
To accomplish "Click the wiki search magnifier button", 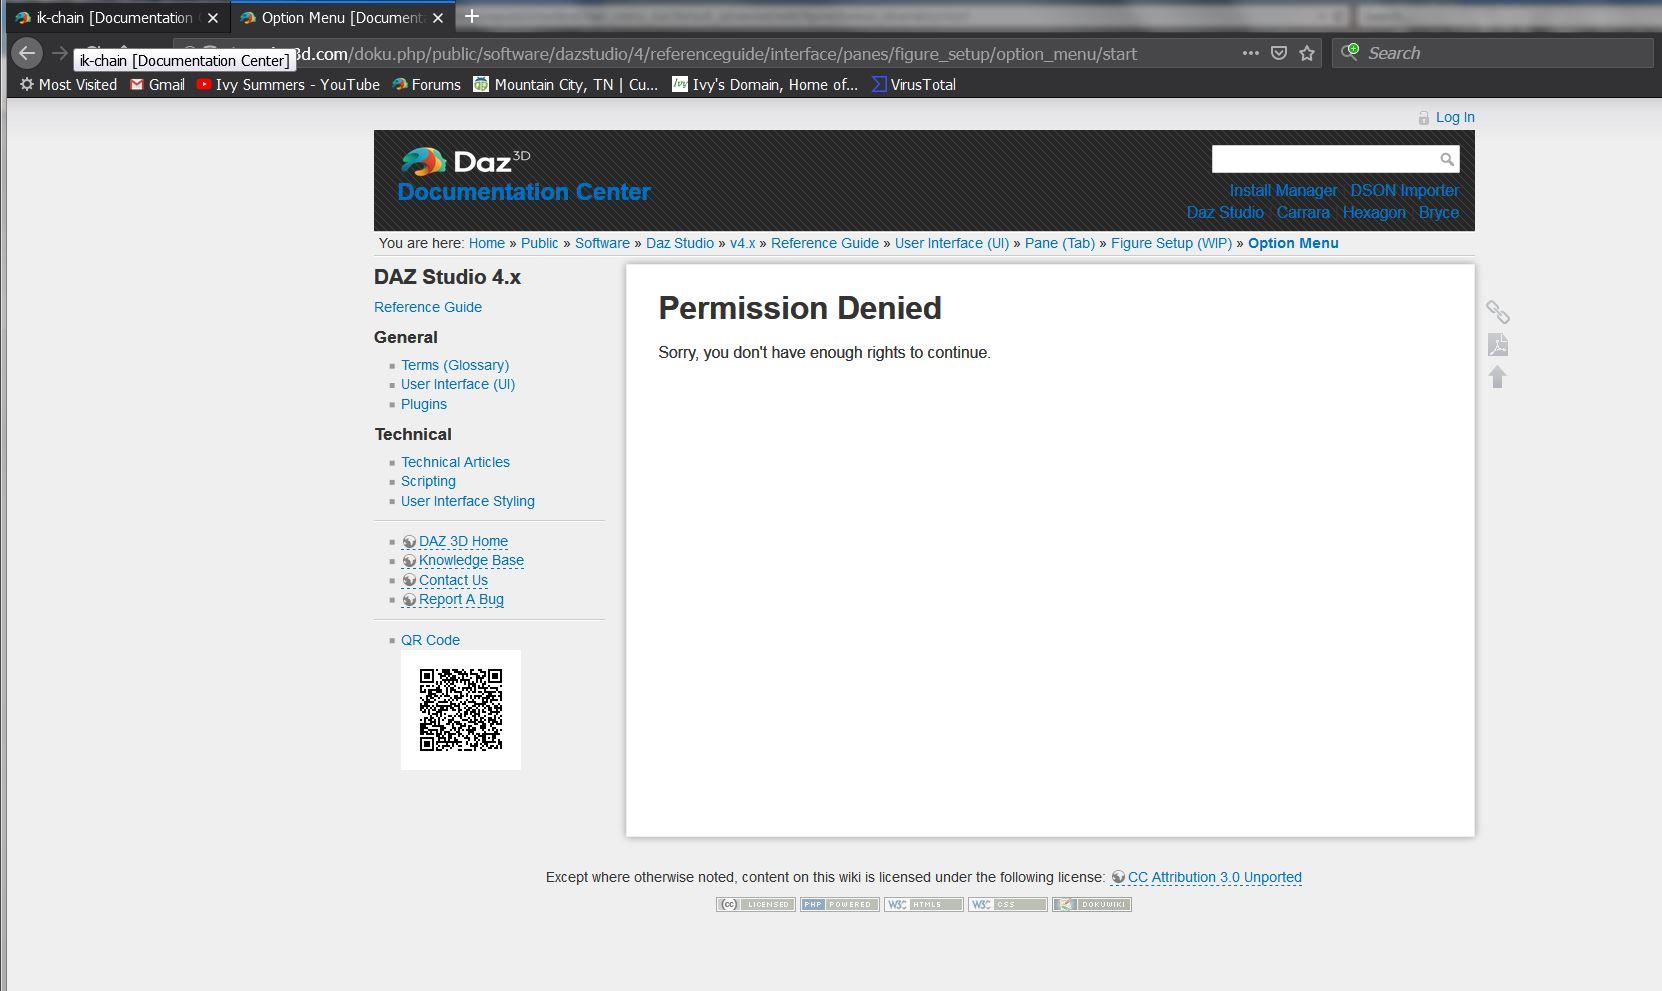I will coord(1447,159).
